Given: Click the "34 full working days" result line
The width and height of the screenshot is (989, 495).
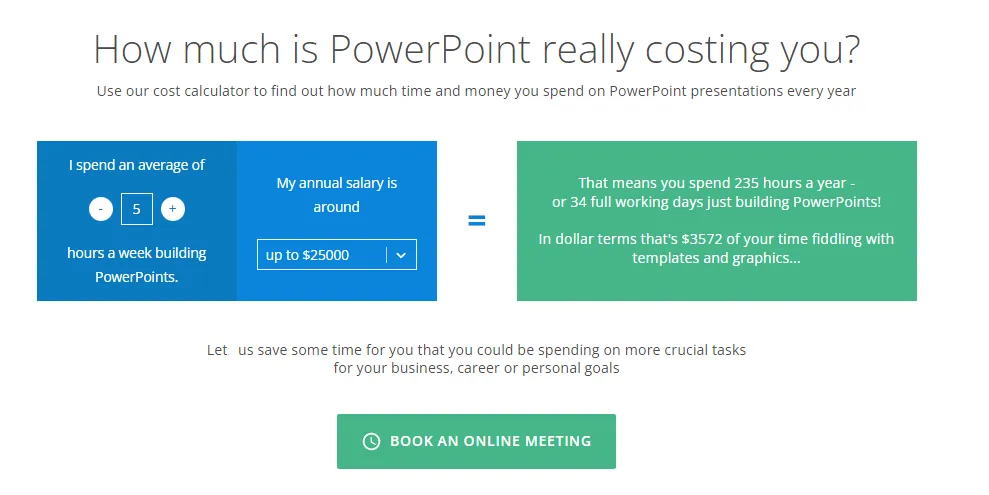Looking at the screenshot, I should (x=716, y=202).
